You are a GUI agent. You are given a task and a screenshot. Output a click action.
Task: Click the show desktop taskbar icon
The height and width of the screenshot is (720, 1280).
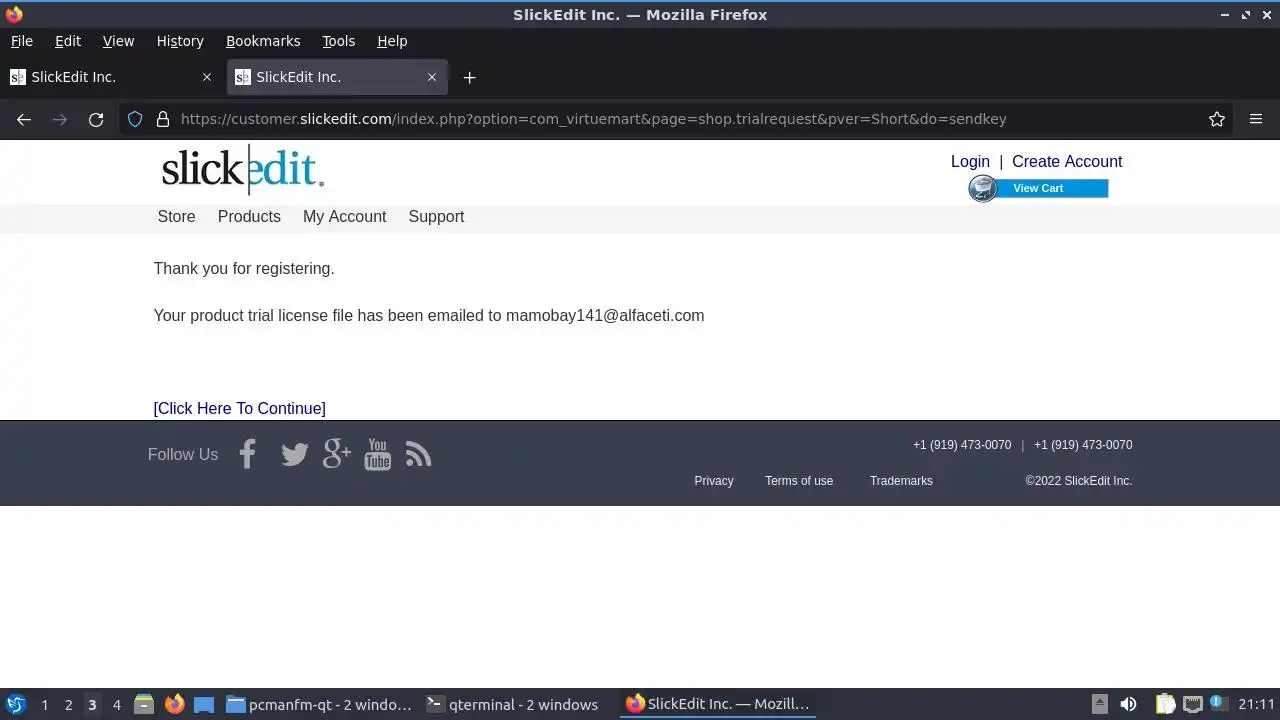pyautogui.click(x=204, y=704)
